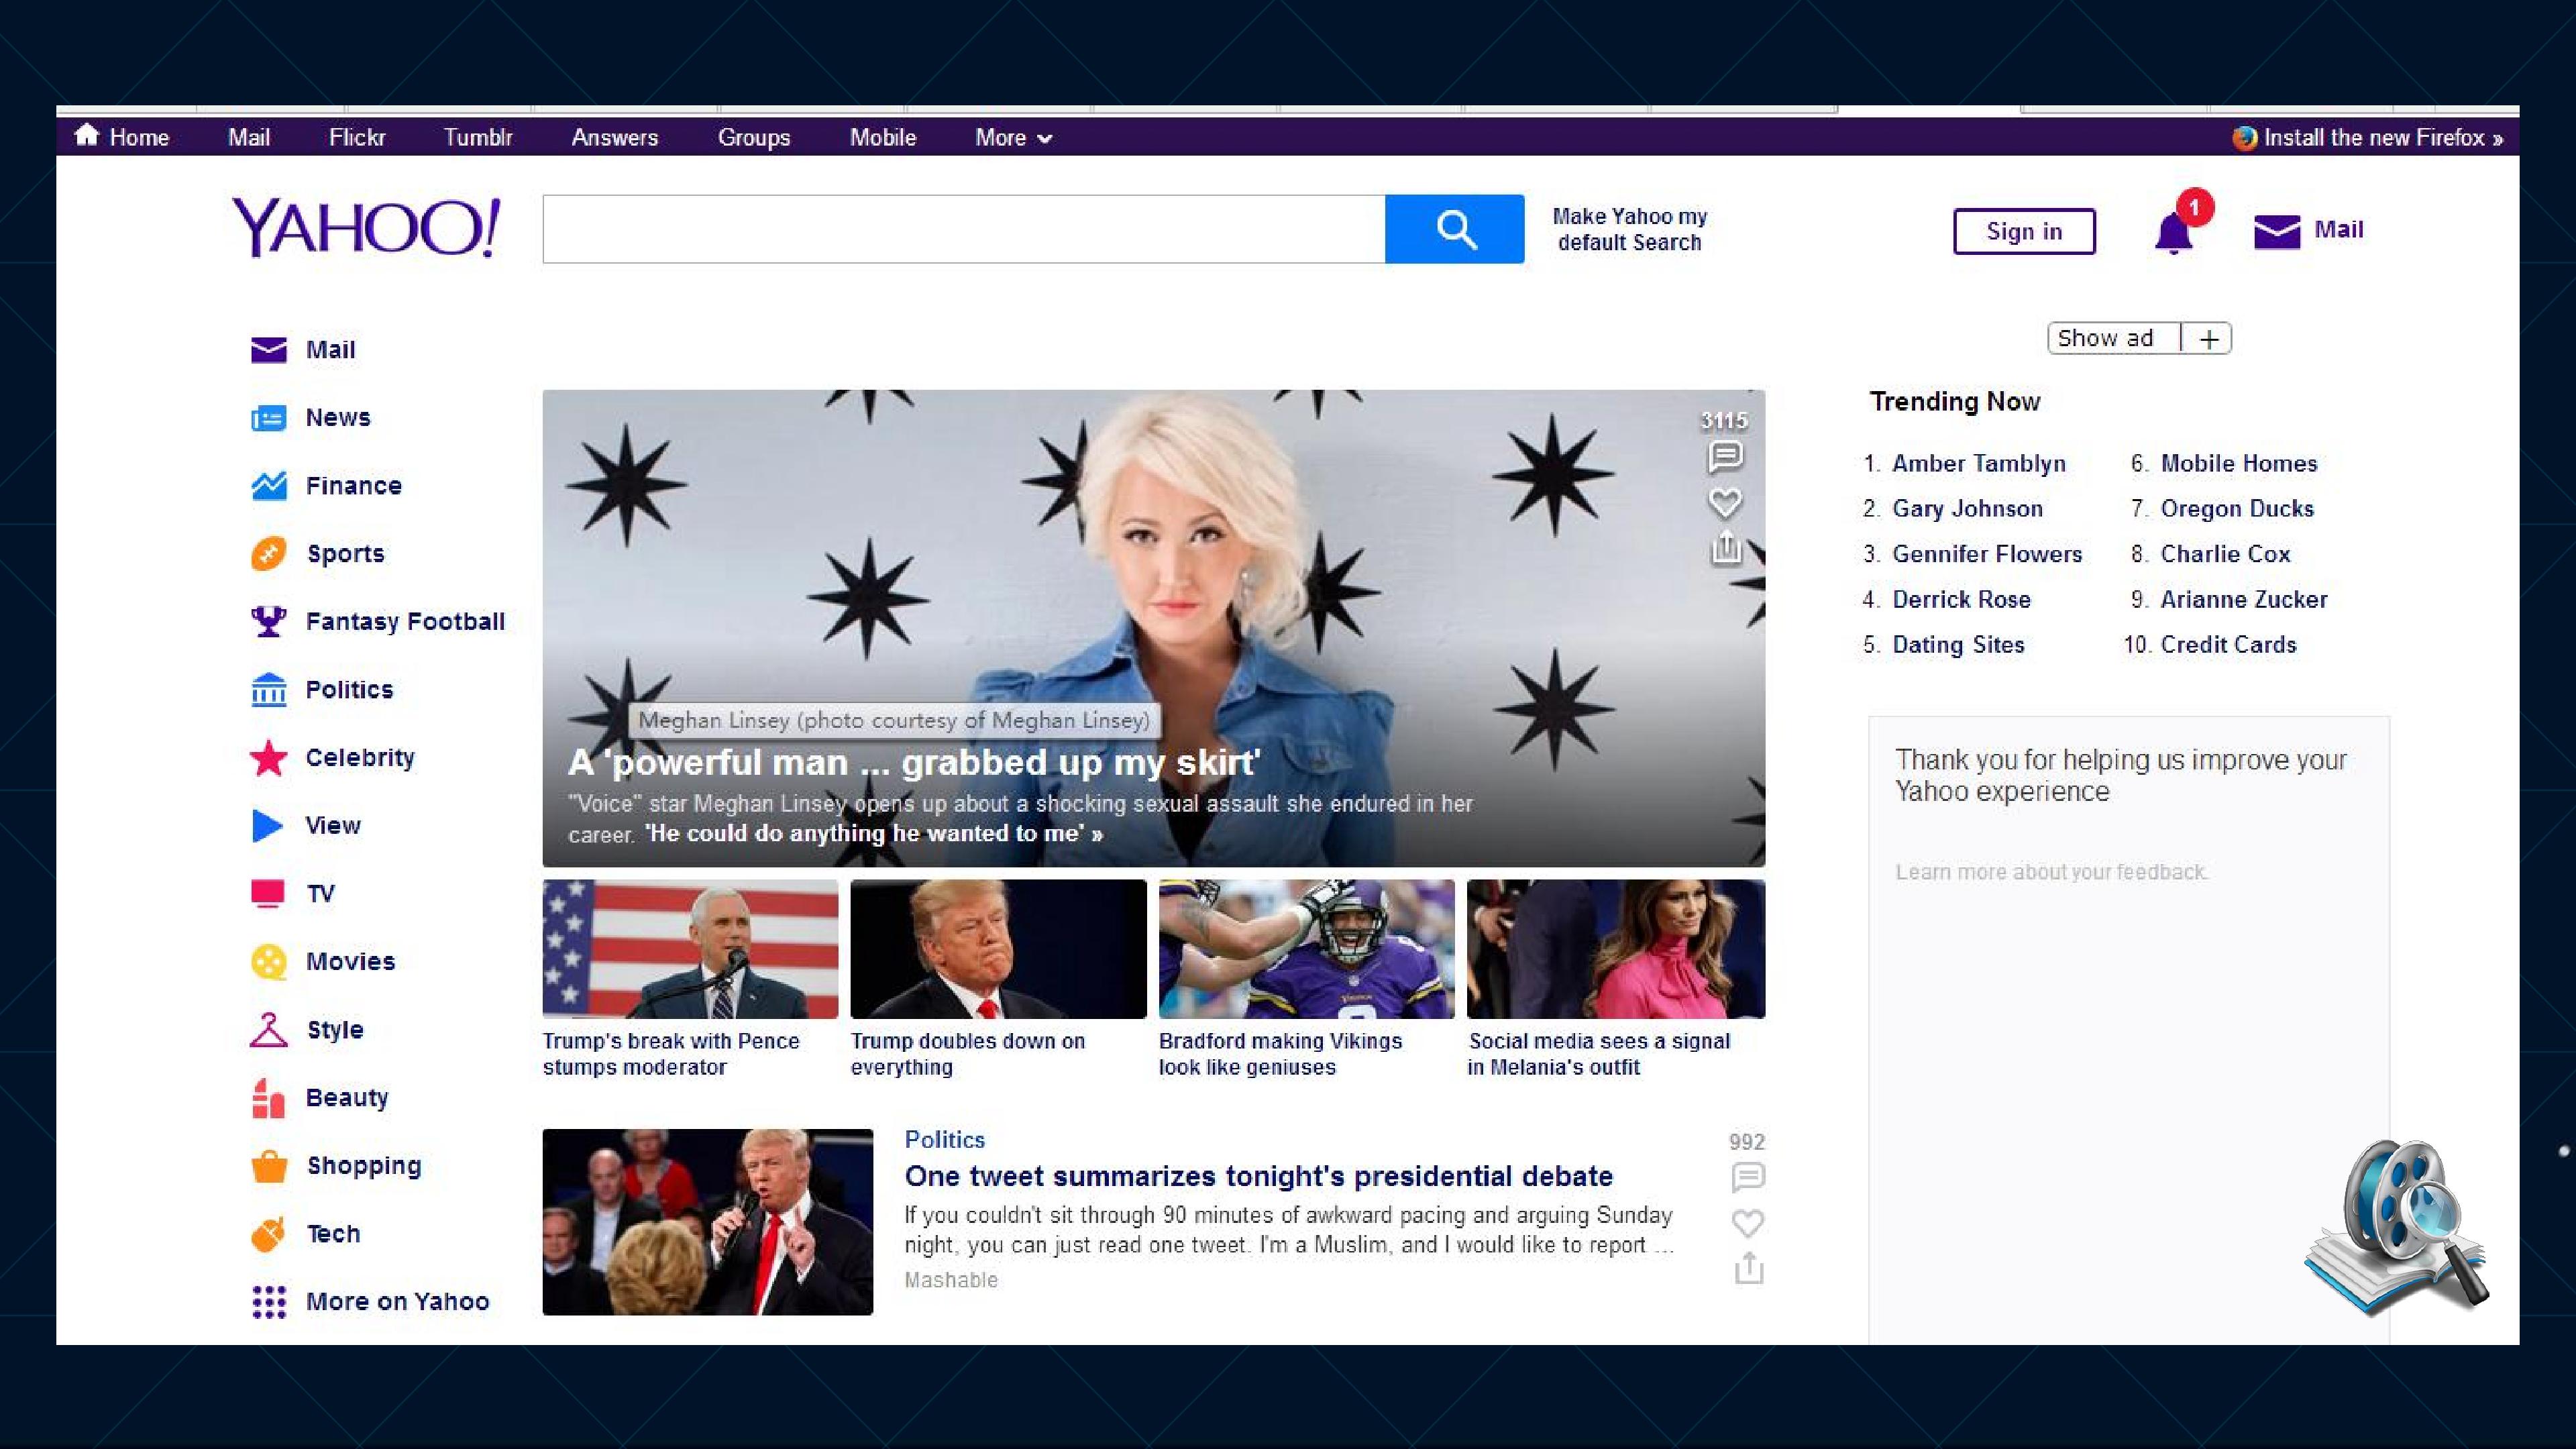
Task: Click the Mail envelope icon beside Sign in
Action: point(2277,231)
